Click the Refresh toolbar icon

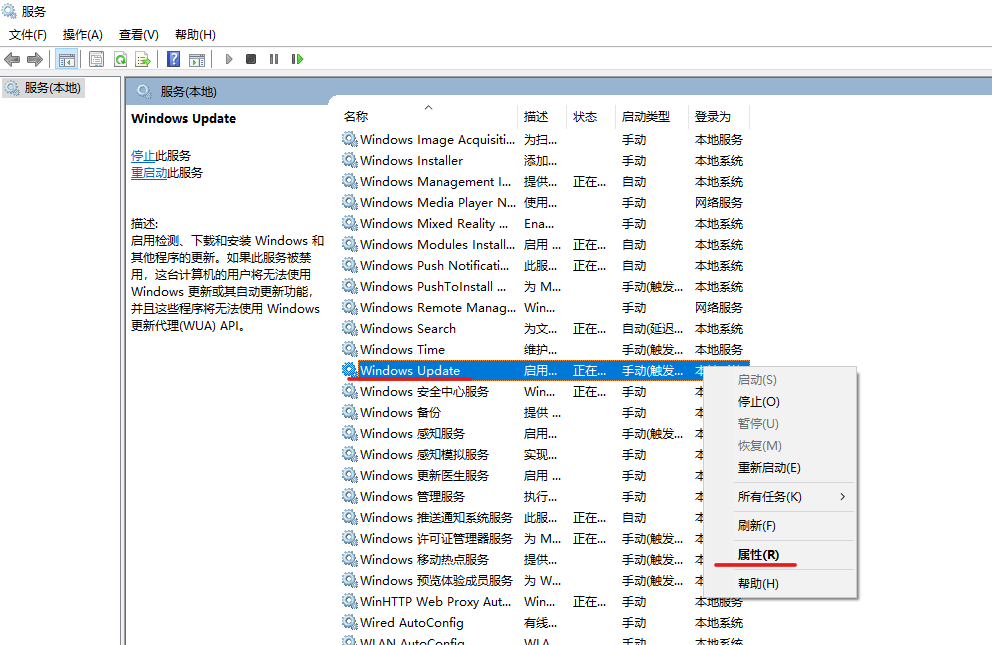click(120, 59)
